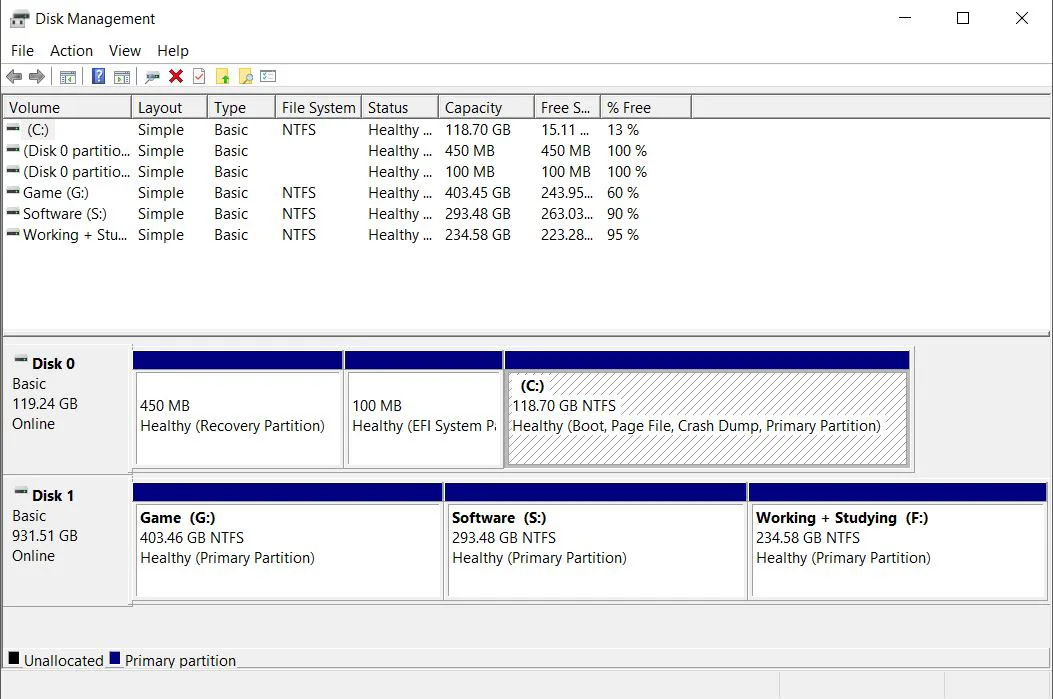Click the Disk Management title bar icon
Viewport: 1053px width, 699px height.
[x=19, y=19]
